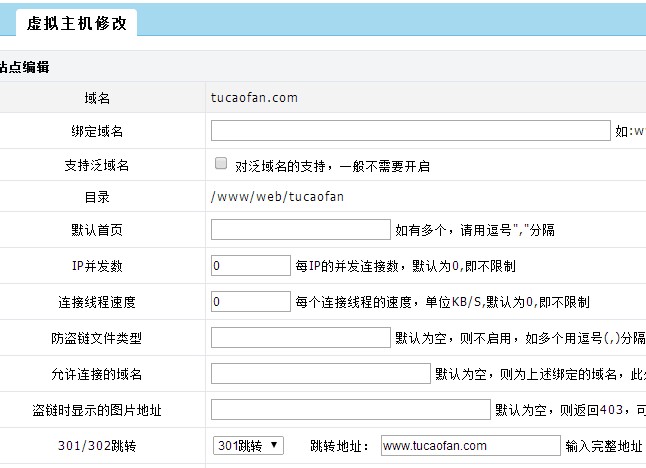Click the tucaofan.com domain name value
Viewport: 646px width, 468px height.
(254, 97)
